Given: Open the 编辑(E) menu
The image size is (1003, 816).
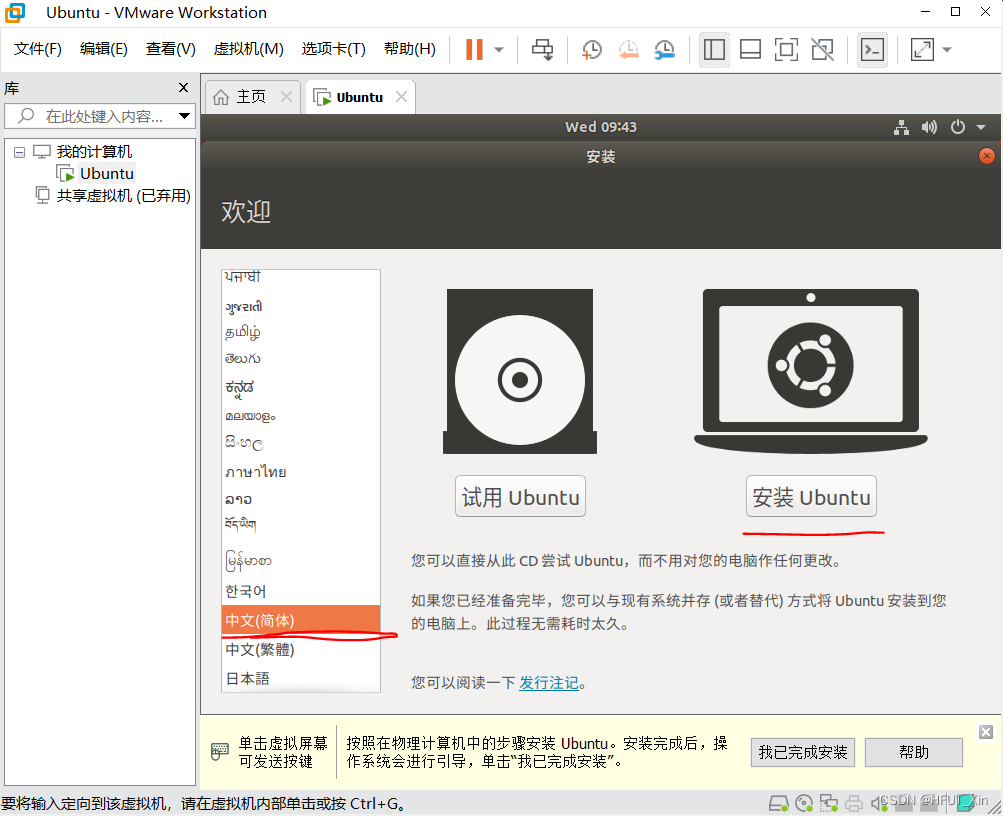Looking at the screenshot, I should coord(104,49).
